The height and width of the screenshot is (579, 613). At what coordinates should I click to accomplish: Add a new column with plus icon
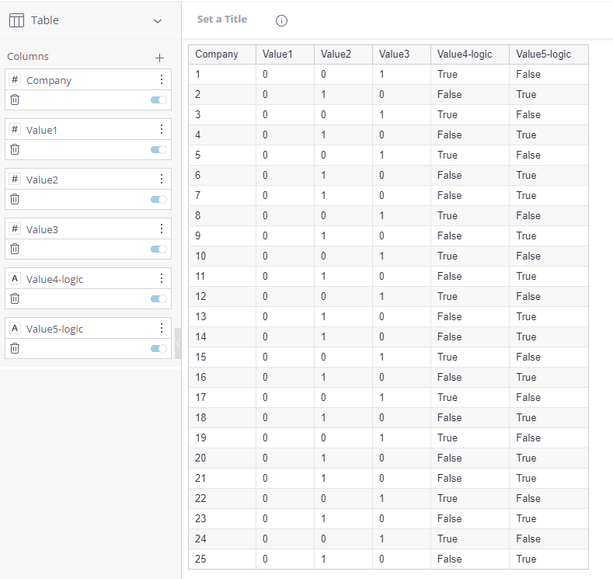(x=159, y=58)
